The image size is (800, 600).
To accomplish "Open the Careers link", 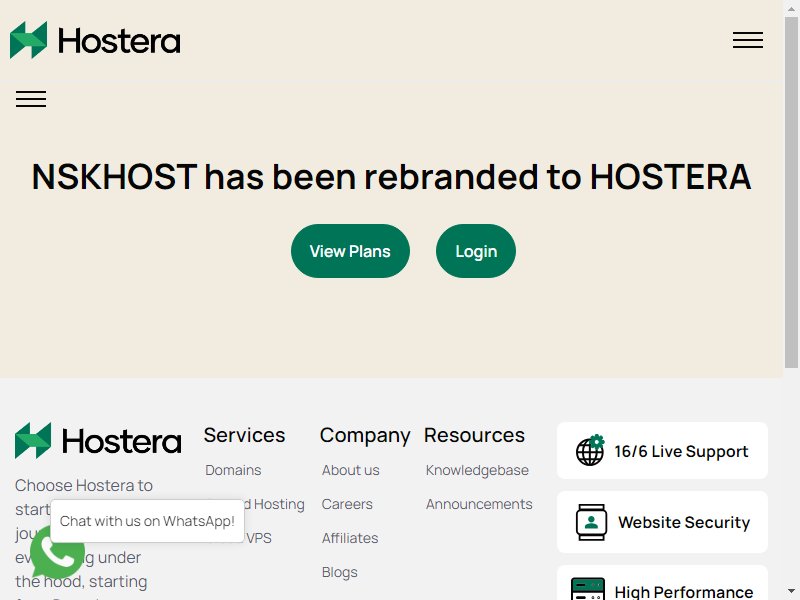I will [347, 504].
